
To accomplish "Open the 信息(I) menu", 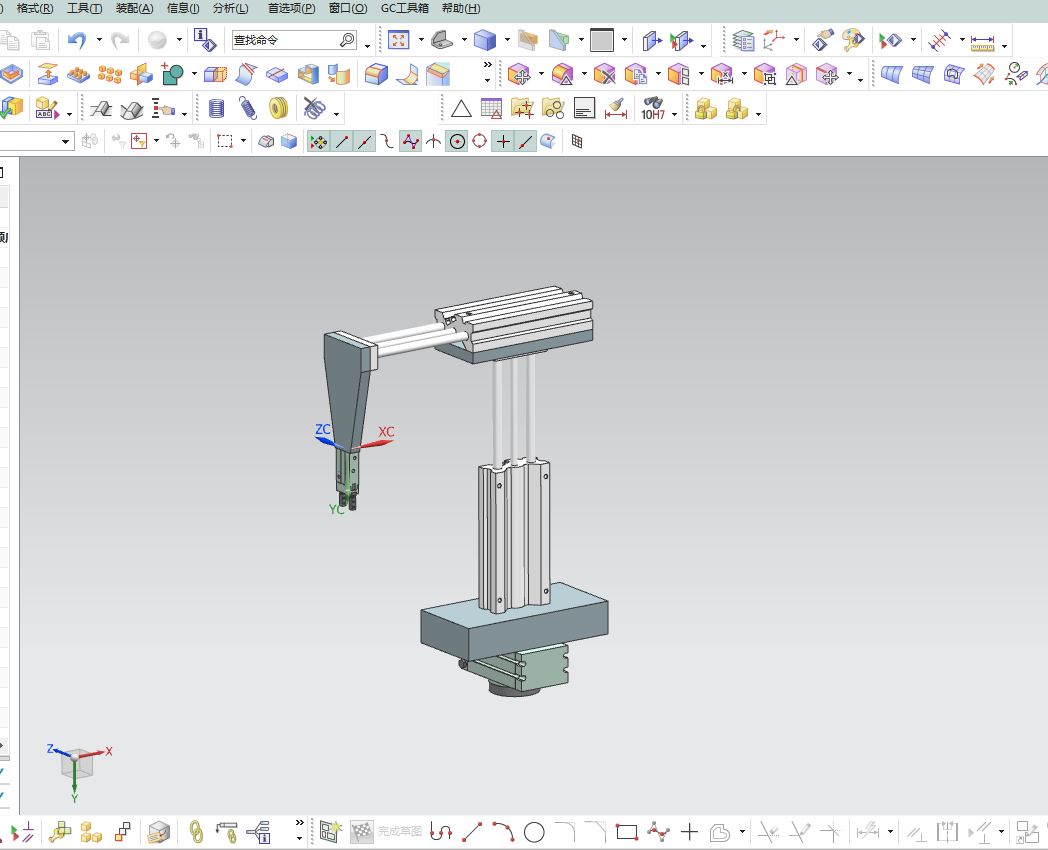I will (183, 9).
